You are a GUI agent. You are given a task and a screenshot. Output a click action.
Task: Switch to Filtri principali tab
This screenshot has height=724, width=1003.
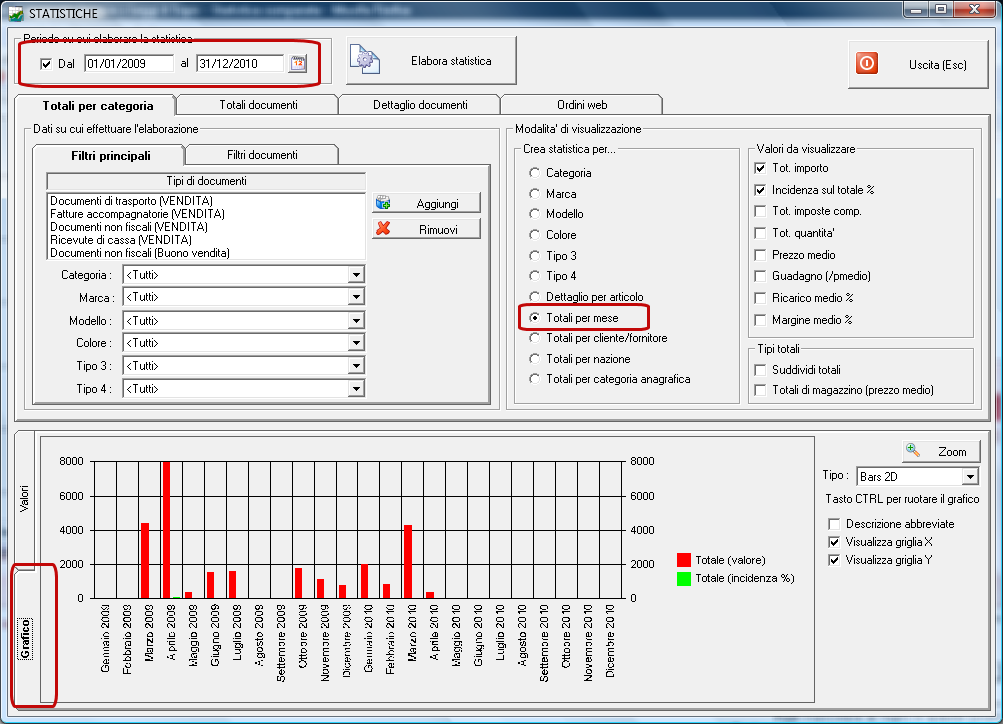tap(110, 155)
